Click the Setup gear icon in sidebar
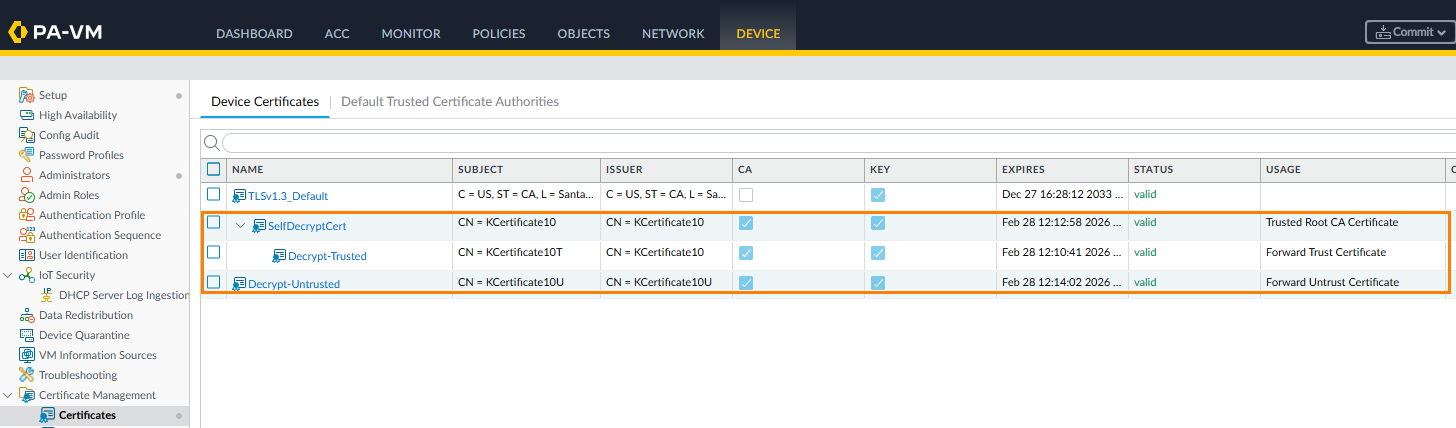Viewport: 1456px width, 428px height. tap(28, 95)
